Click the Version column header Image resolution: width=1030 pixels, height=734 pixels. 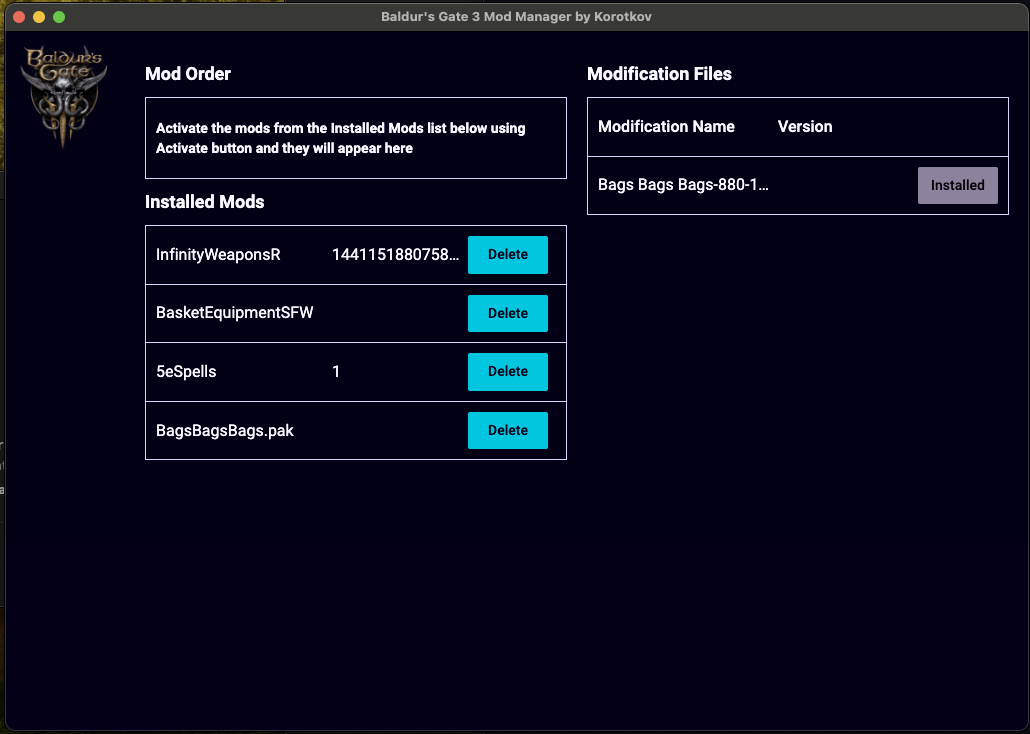tap(803, 127)
